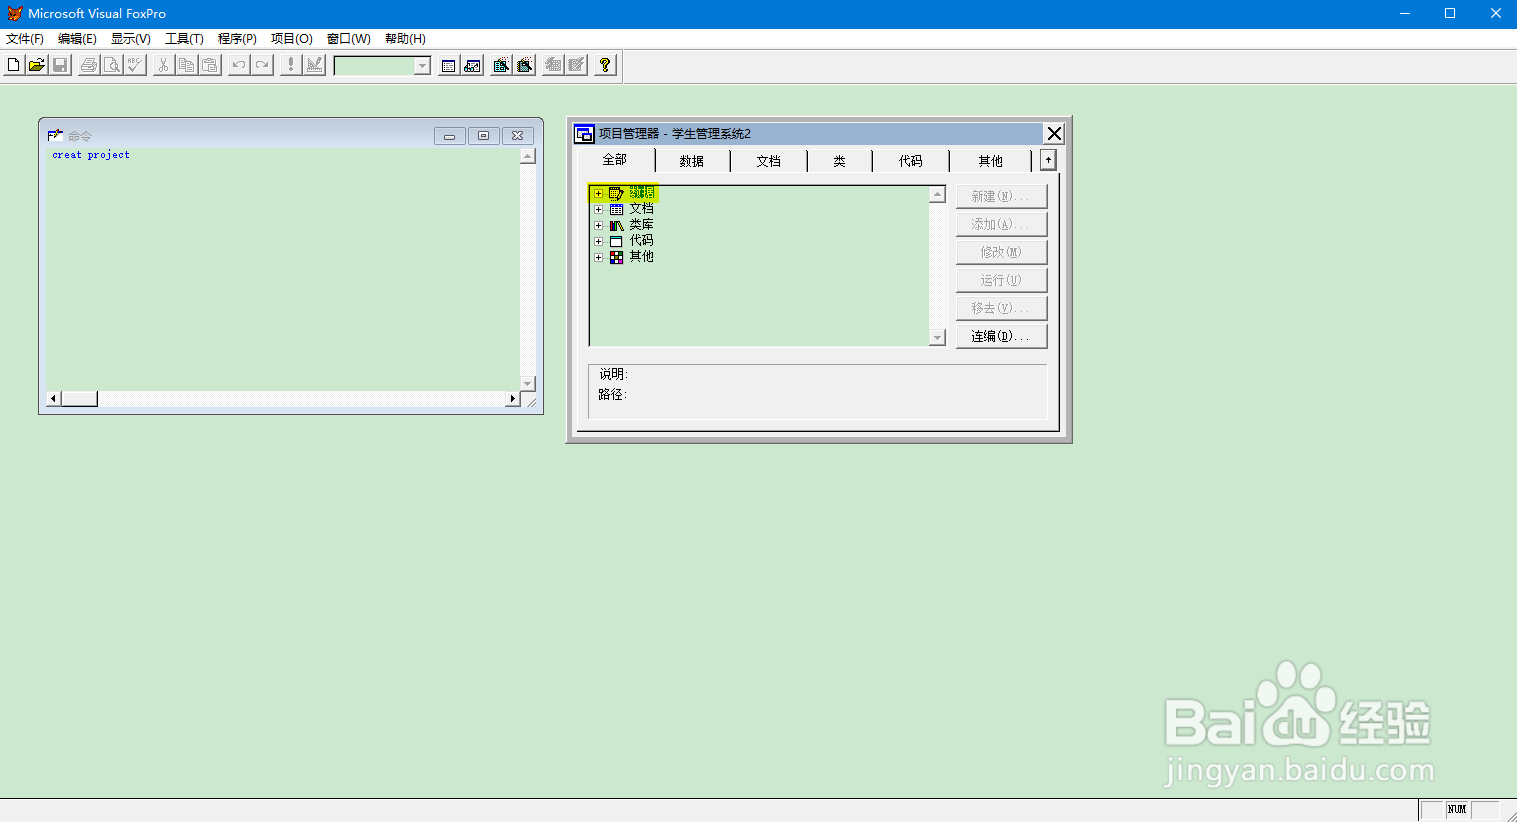Expand the 其他 tree node
The height and width of the screenshot is (822, 1517).
tap(598, 257)
